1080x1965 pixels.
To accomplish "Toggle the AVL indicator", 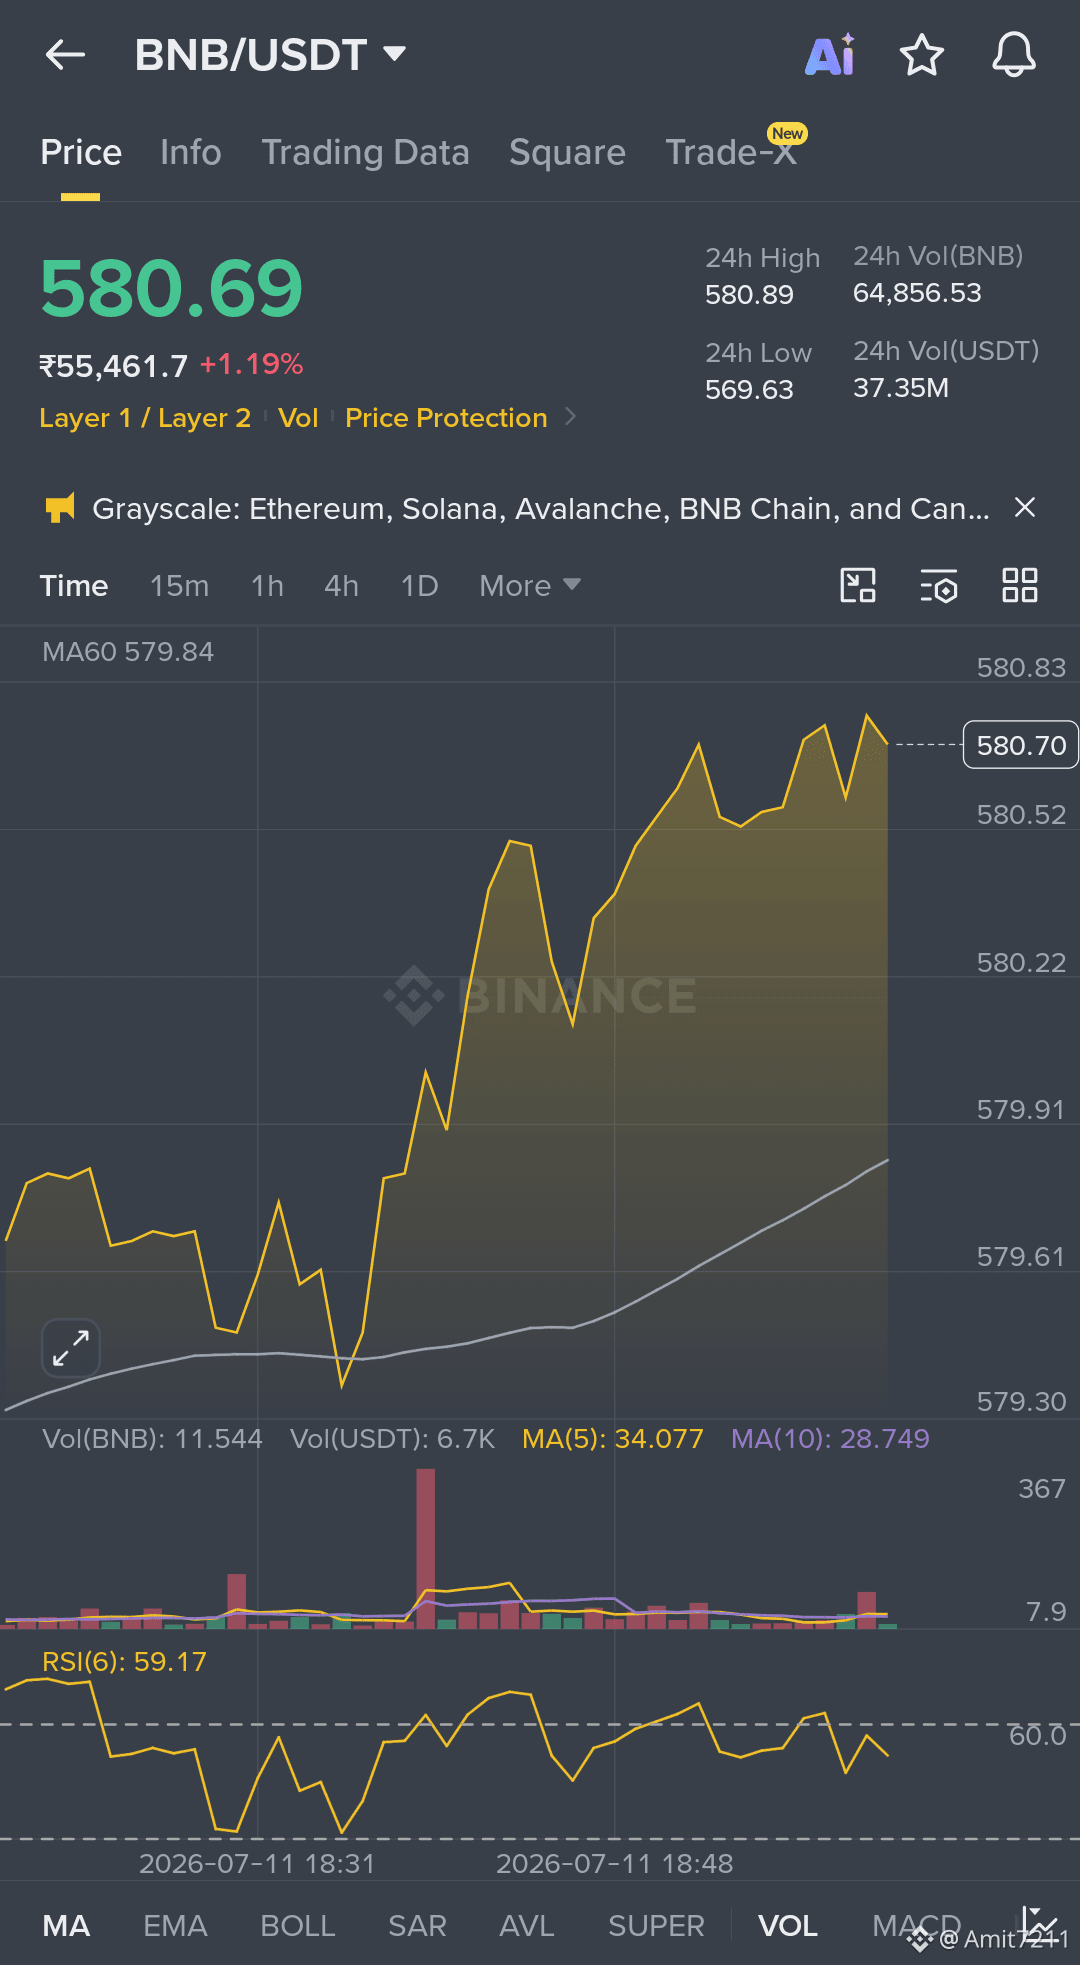I will coord(527,1926).
